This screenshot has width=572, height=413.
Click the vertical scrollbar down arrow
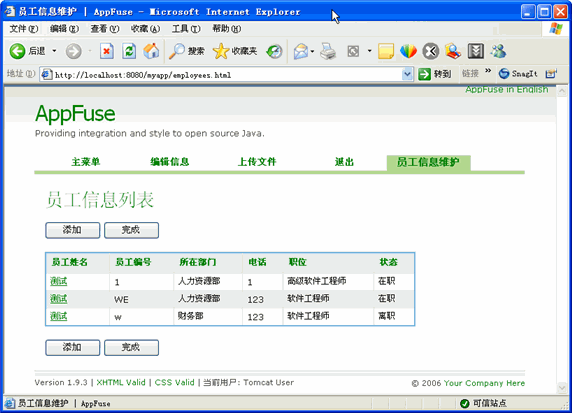[x=561, y=387]
